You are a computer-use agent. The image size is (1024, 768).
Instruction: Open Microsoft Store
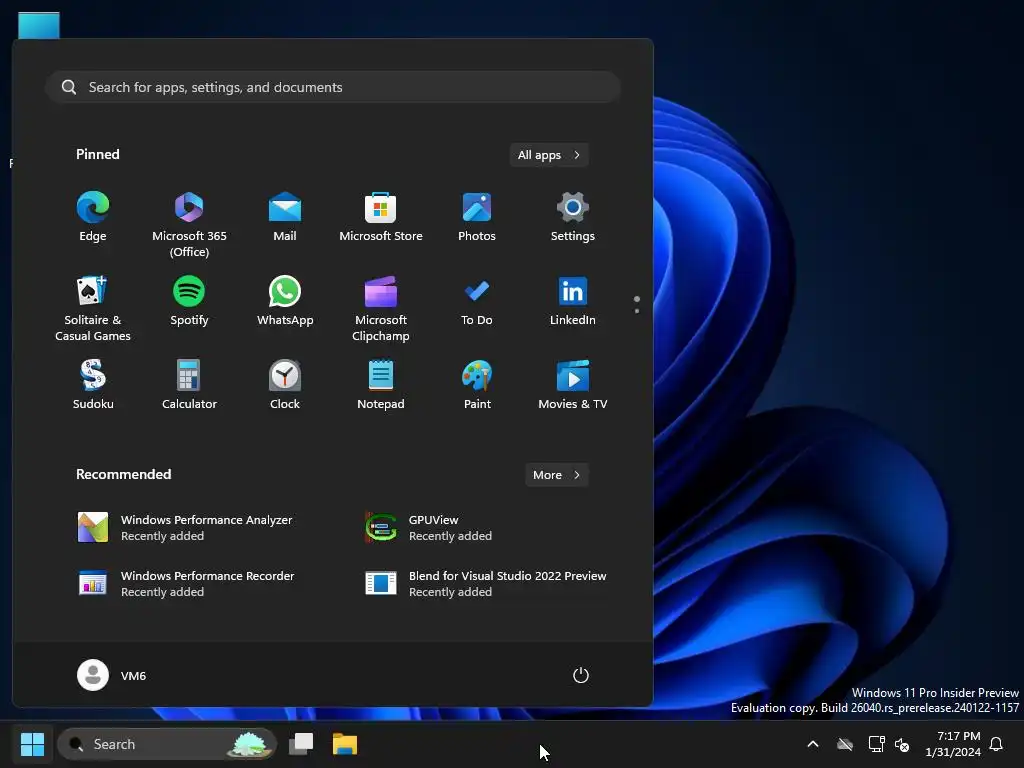(x=381, y=217)
